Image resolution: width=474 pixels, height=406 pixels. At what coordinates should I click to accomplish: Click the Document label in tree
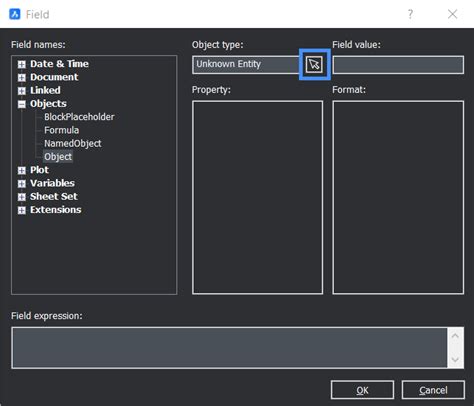54,77
